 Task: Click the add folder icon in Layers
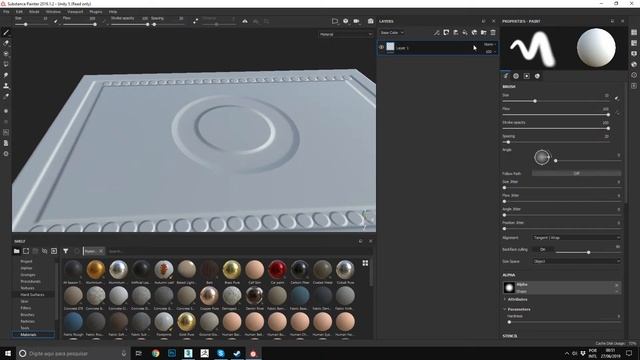click(x=484, y=32)
